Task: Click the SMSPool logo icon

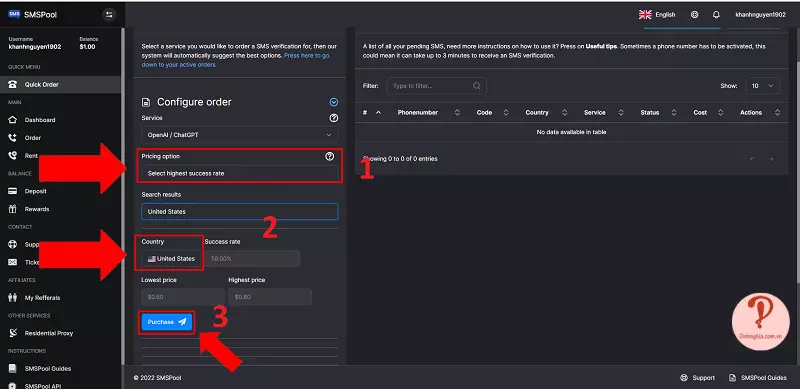Action: pos(14,14)
